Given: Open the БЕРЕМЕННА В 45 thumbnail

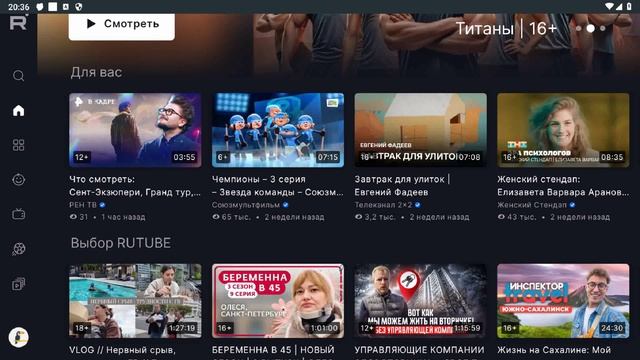Looking at the screenshot, I should [x=278, y=301].
